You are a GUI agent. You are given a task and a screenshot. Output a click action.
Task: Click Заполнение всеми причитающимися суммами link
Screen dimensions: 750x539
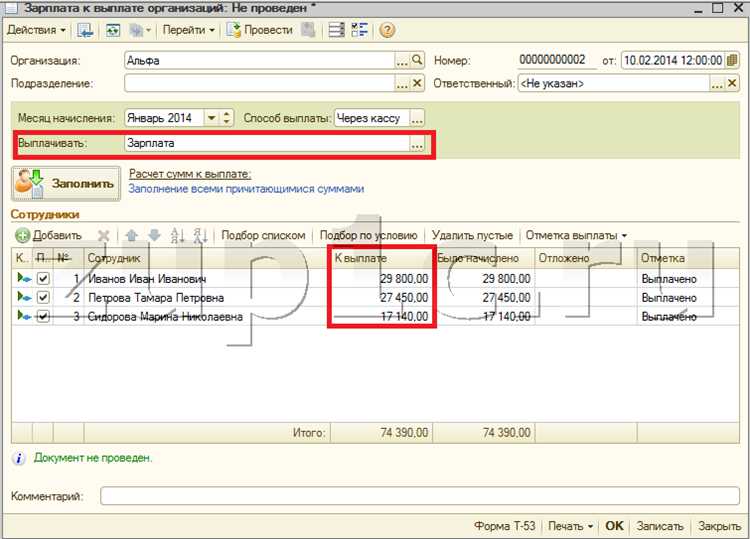(x=246, y=189)
